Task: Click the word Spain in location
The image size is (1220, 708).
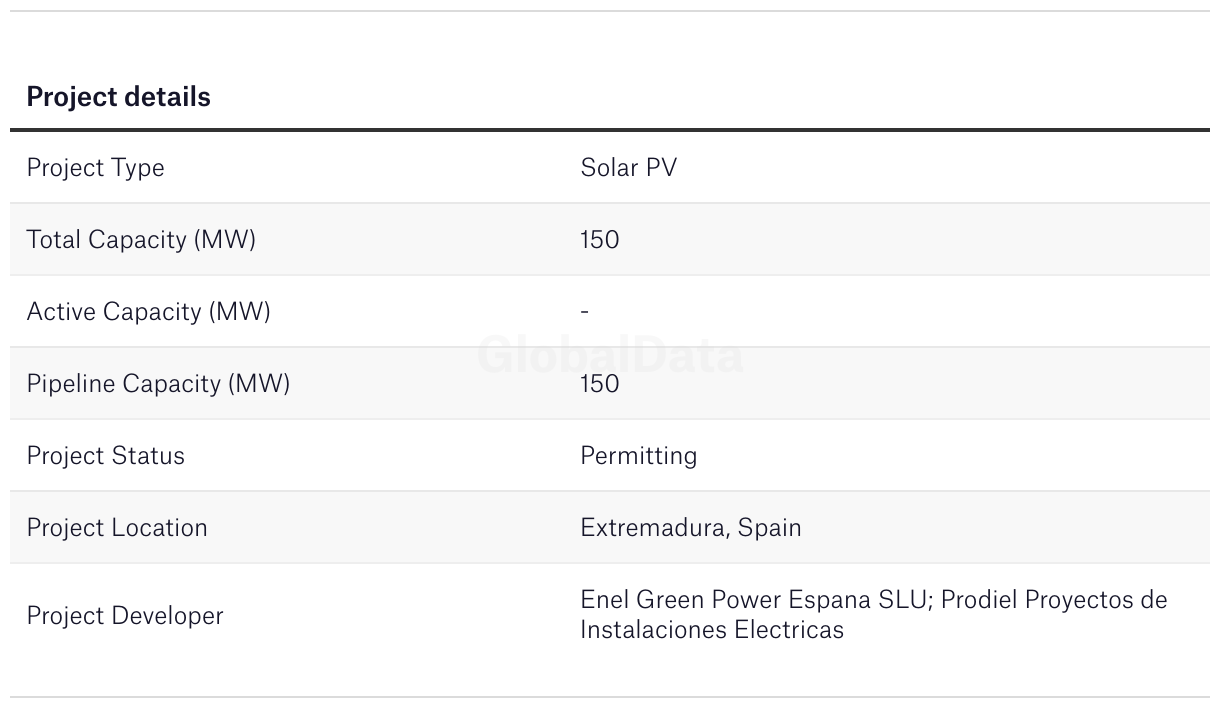Action: point(769,528)
